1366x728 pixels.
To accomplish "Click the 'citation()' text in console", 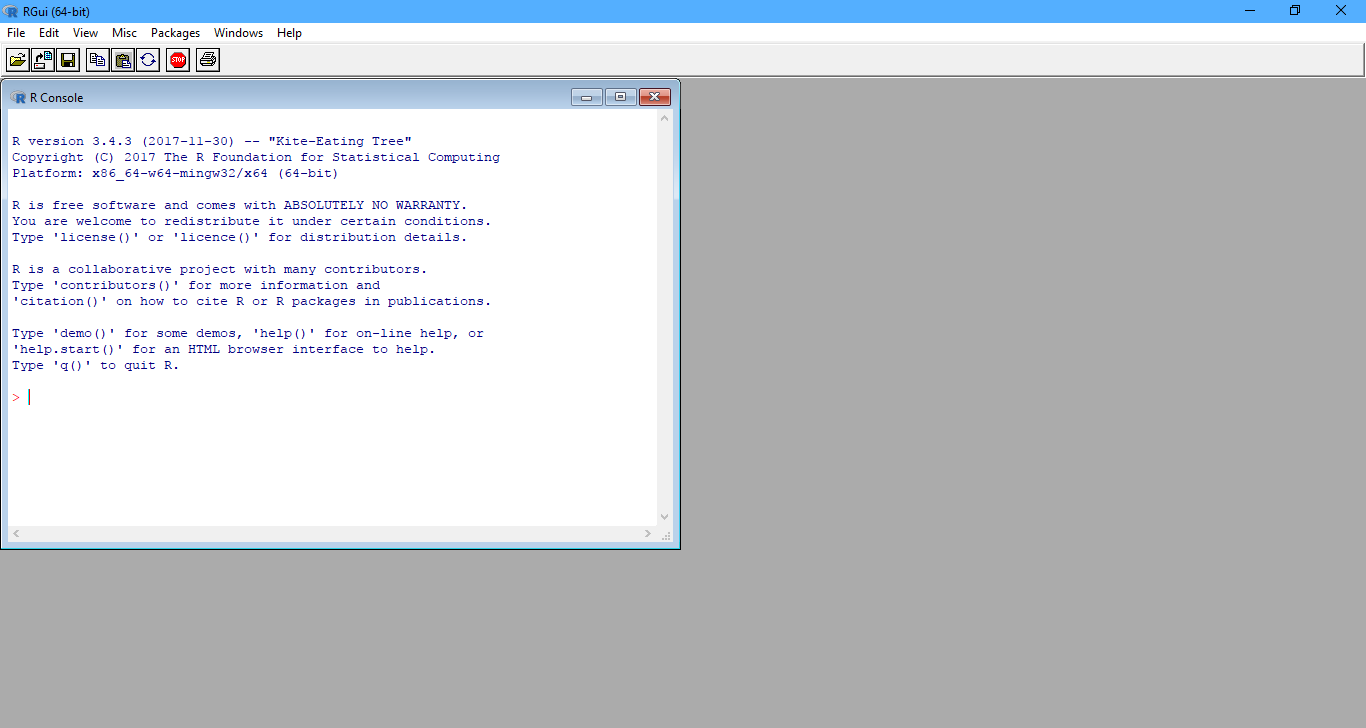I will [60, 301].
